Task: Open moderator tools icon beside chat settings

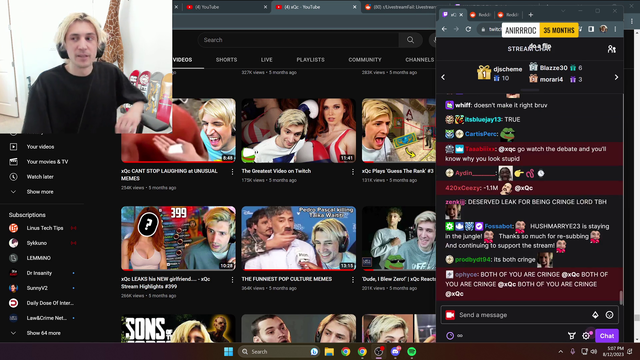Action: [572, 336]
